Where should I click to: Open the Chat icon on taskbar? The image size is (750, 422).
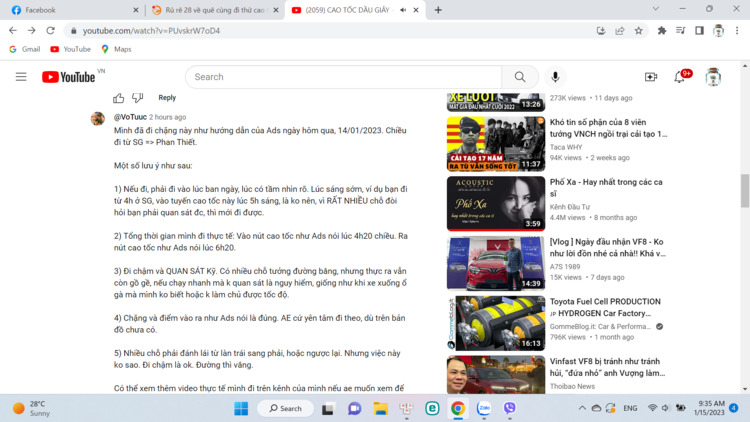click(x=354, y=408)
